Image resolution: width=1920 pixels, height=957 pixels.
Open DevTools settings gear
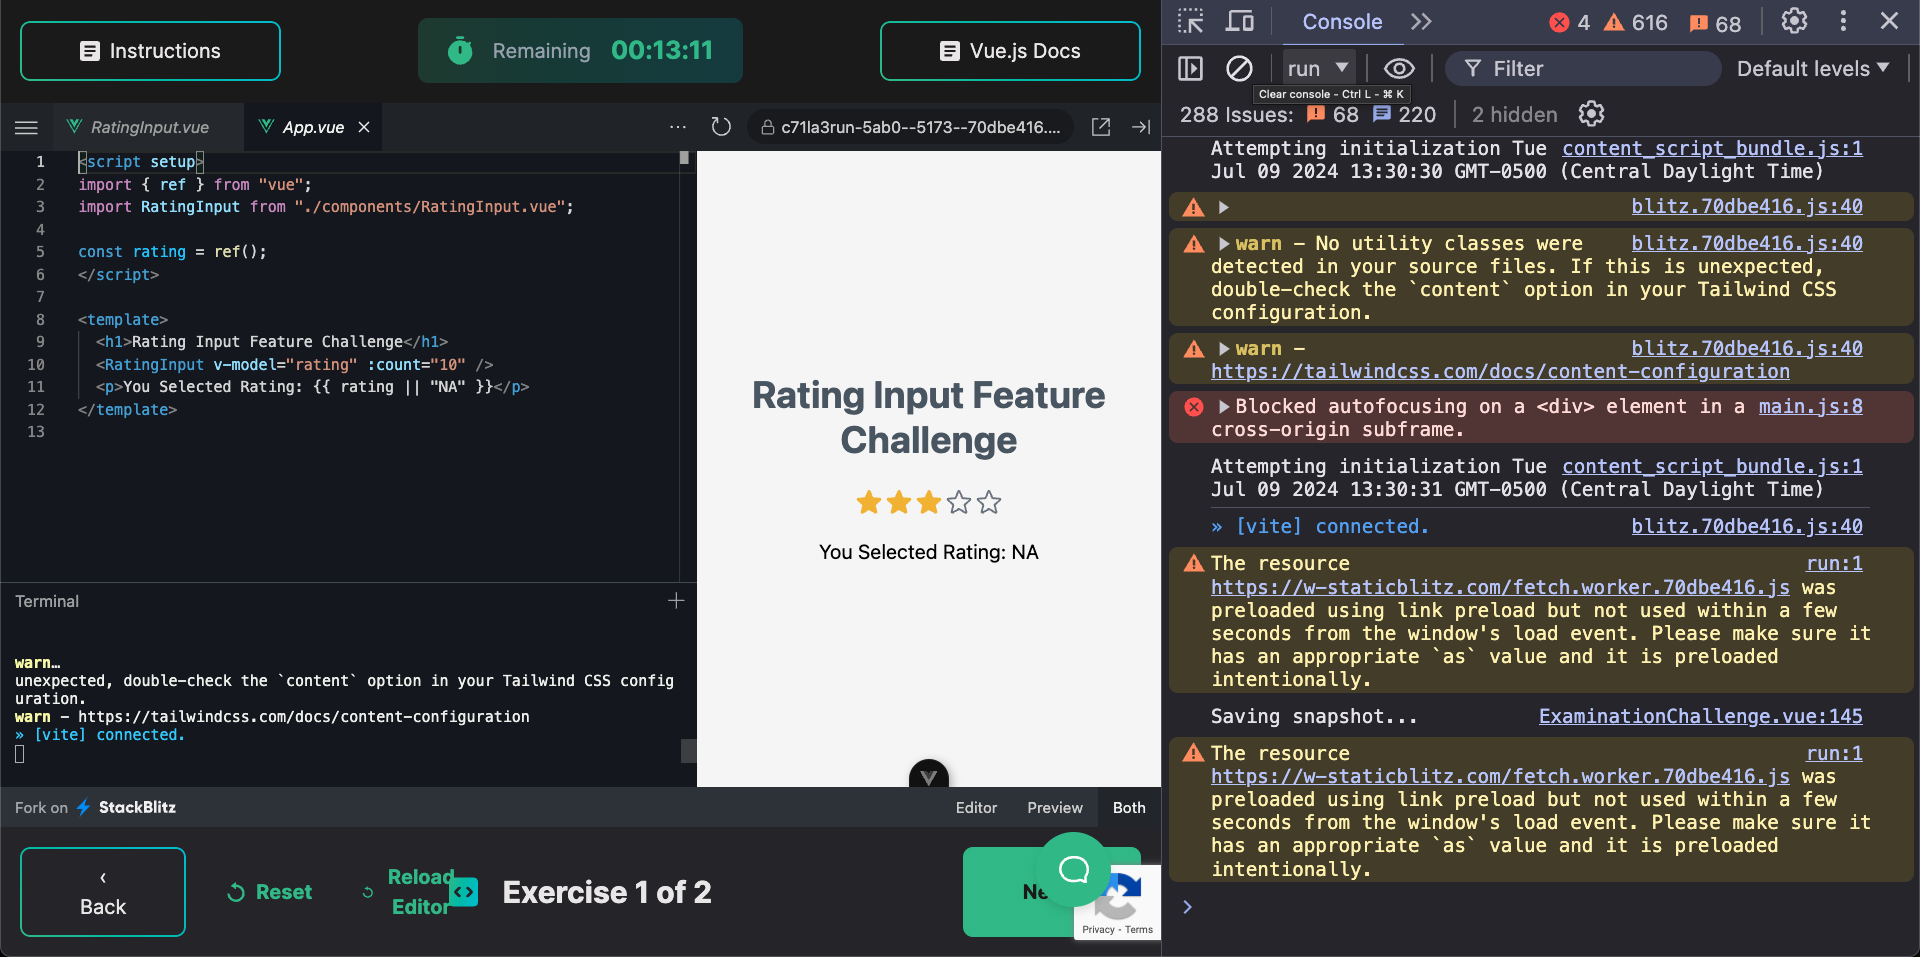[x=1794, y=21]
